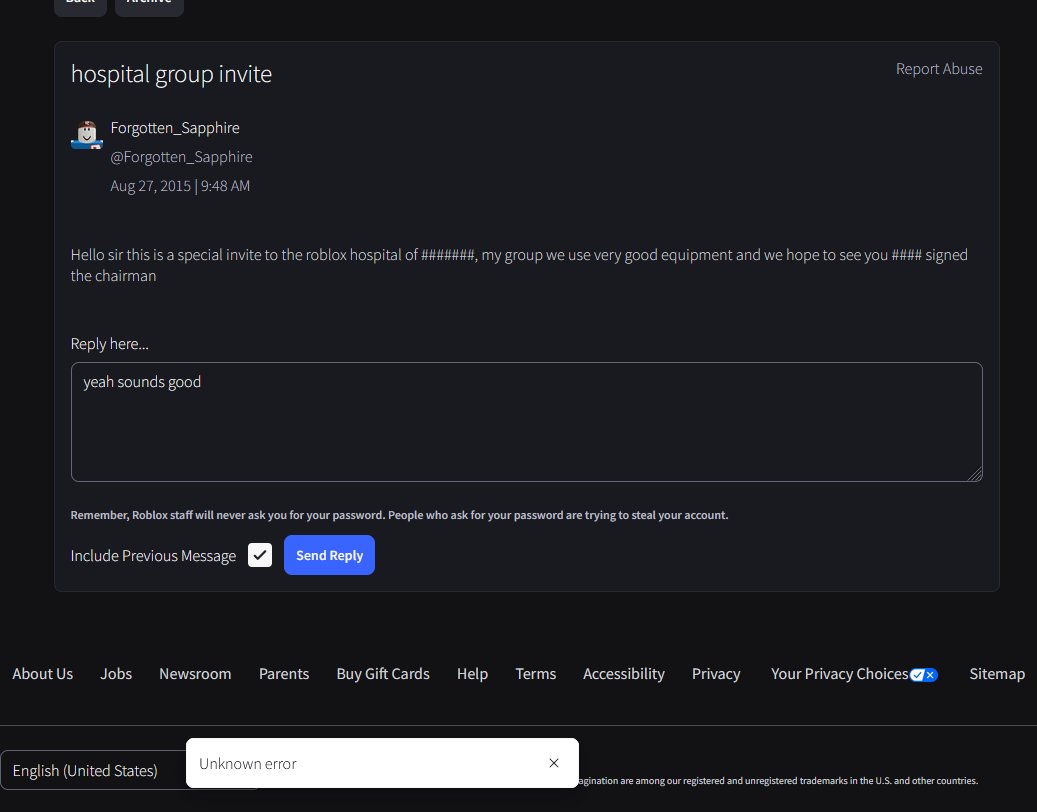Click the "Aug 27, 2015 | 9:48 AM" timestamp
This screenshot has width=1037, height=812.
pos(180,186)
